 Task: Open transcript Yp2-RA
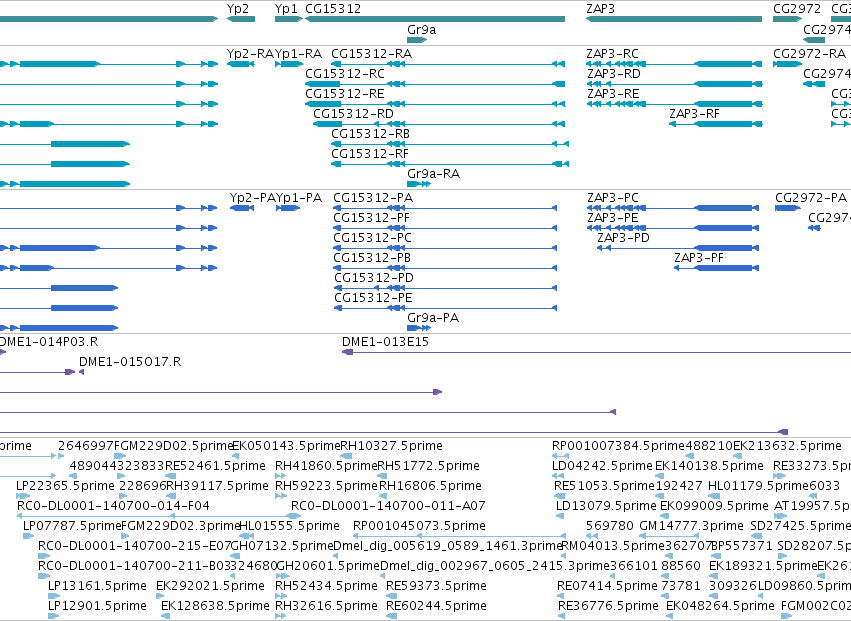click(x=250, y=54)
